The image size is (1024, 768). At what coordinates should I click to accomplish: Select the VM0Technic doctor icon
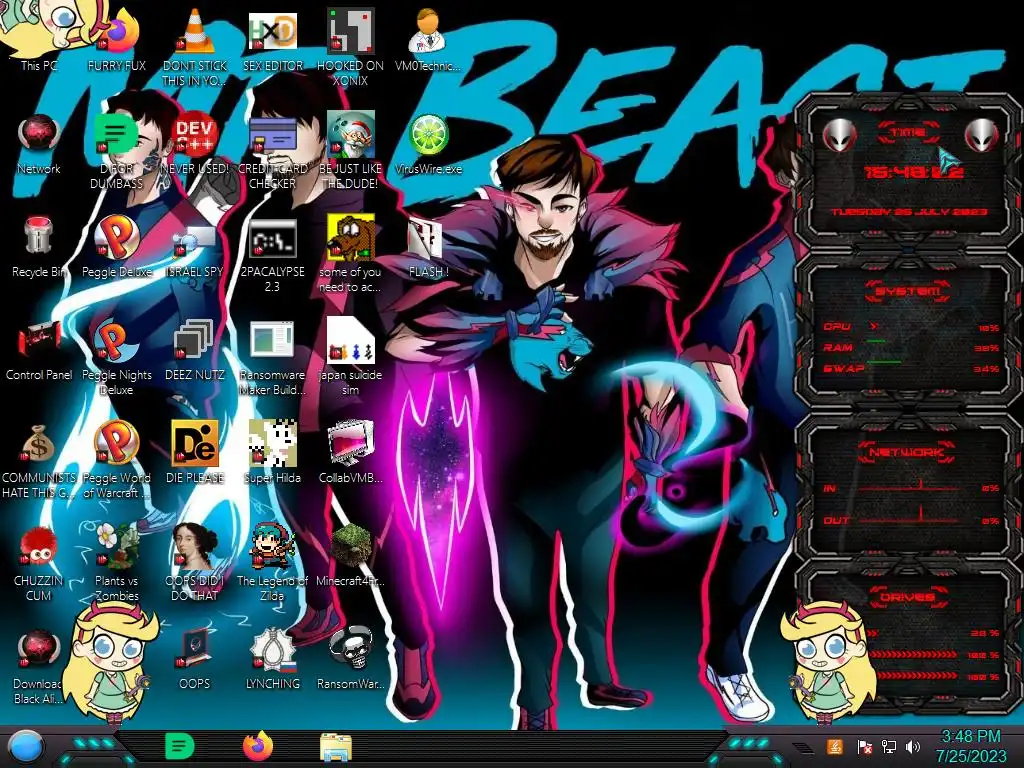pos(428,38)
